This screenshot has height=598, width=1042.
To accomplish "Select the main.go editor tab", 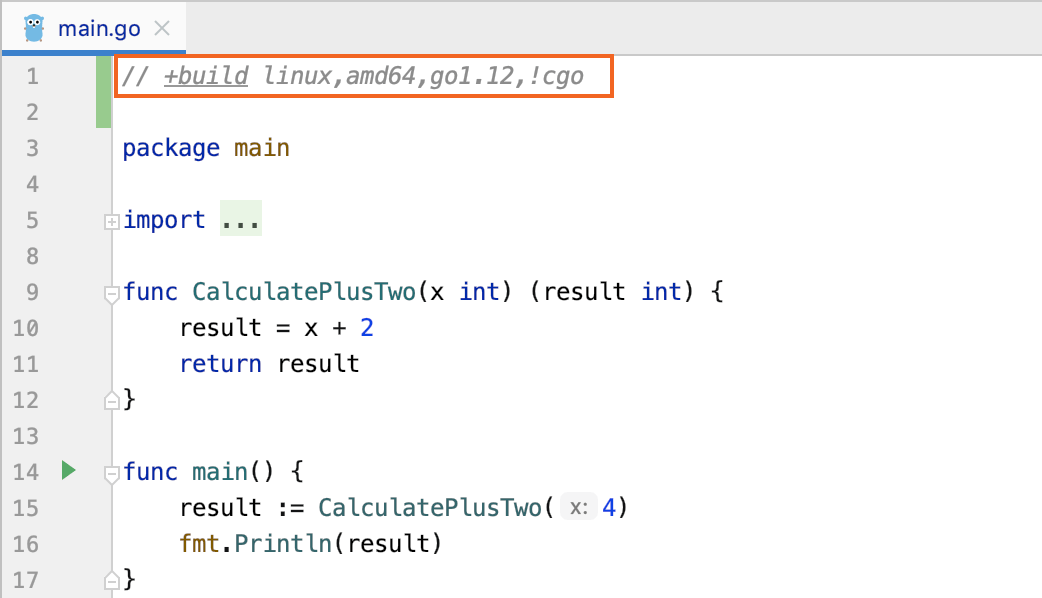I will [x=94, y=29].
